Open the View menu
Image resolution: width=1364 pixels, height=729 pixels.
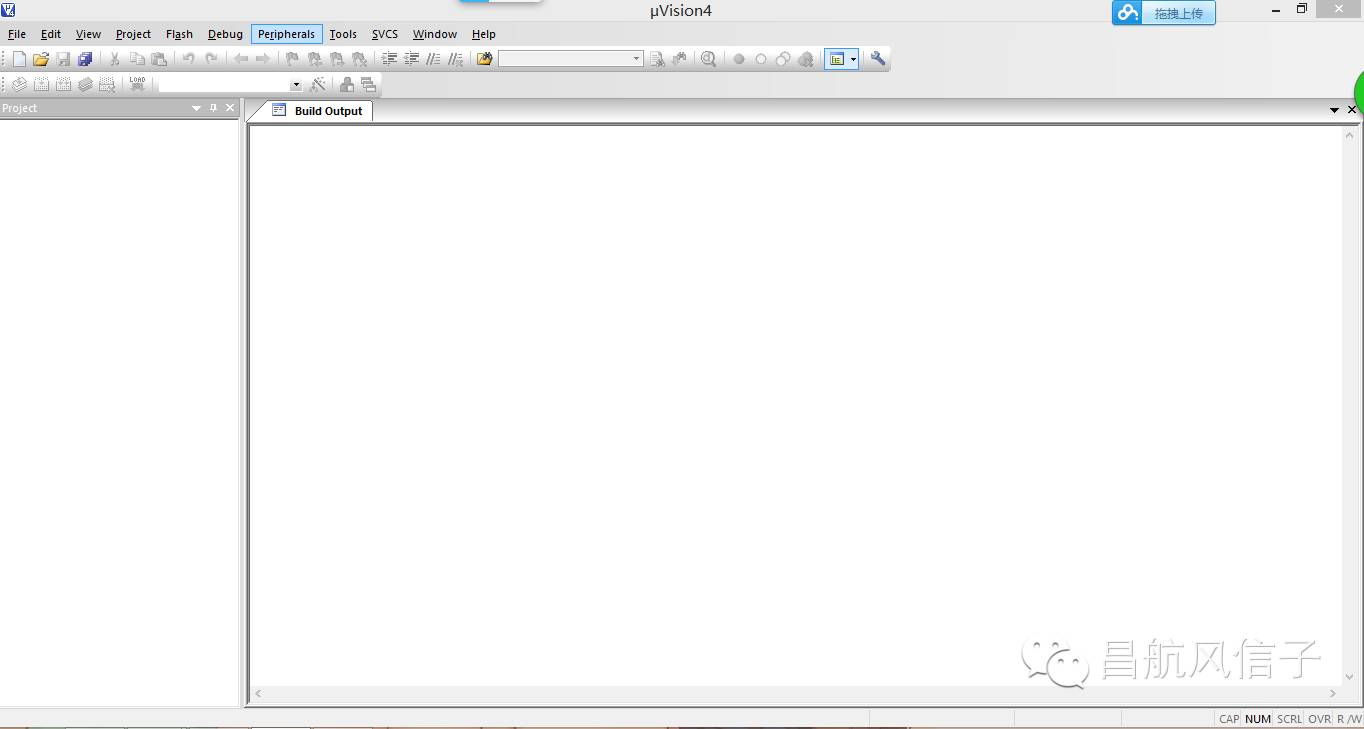(x=88, y=34)
